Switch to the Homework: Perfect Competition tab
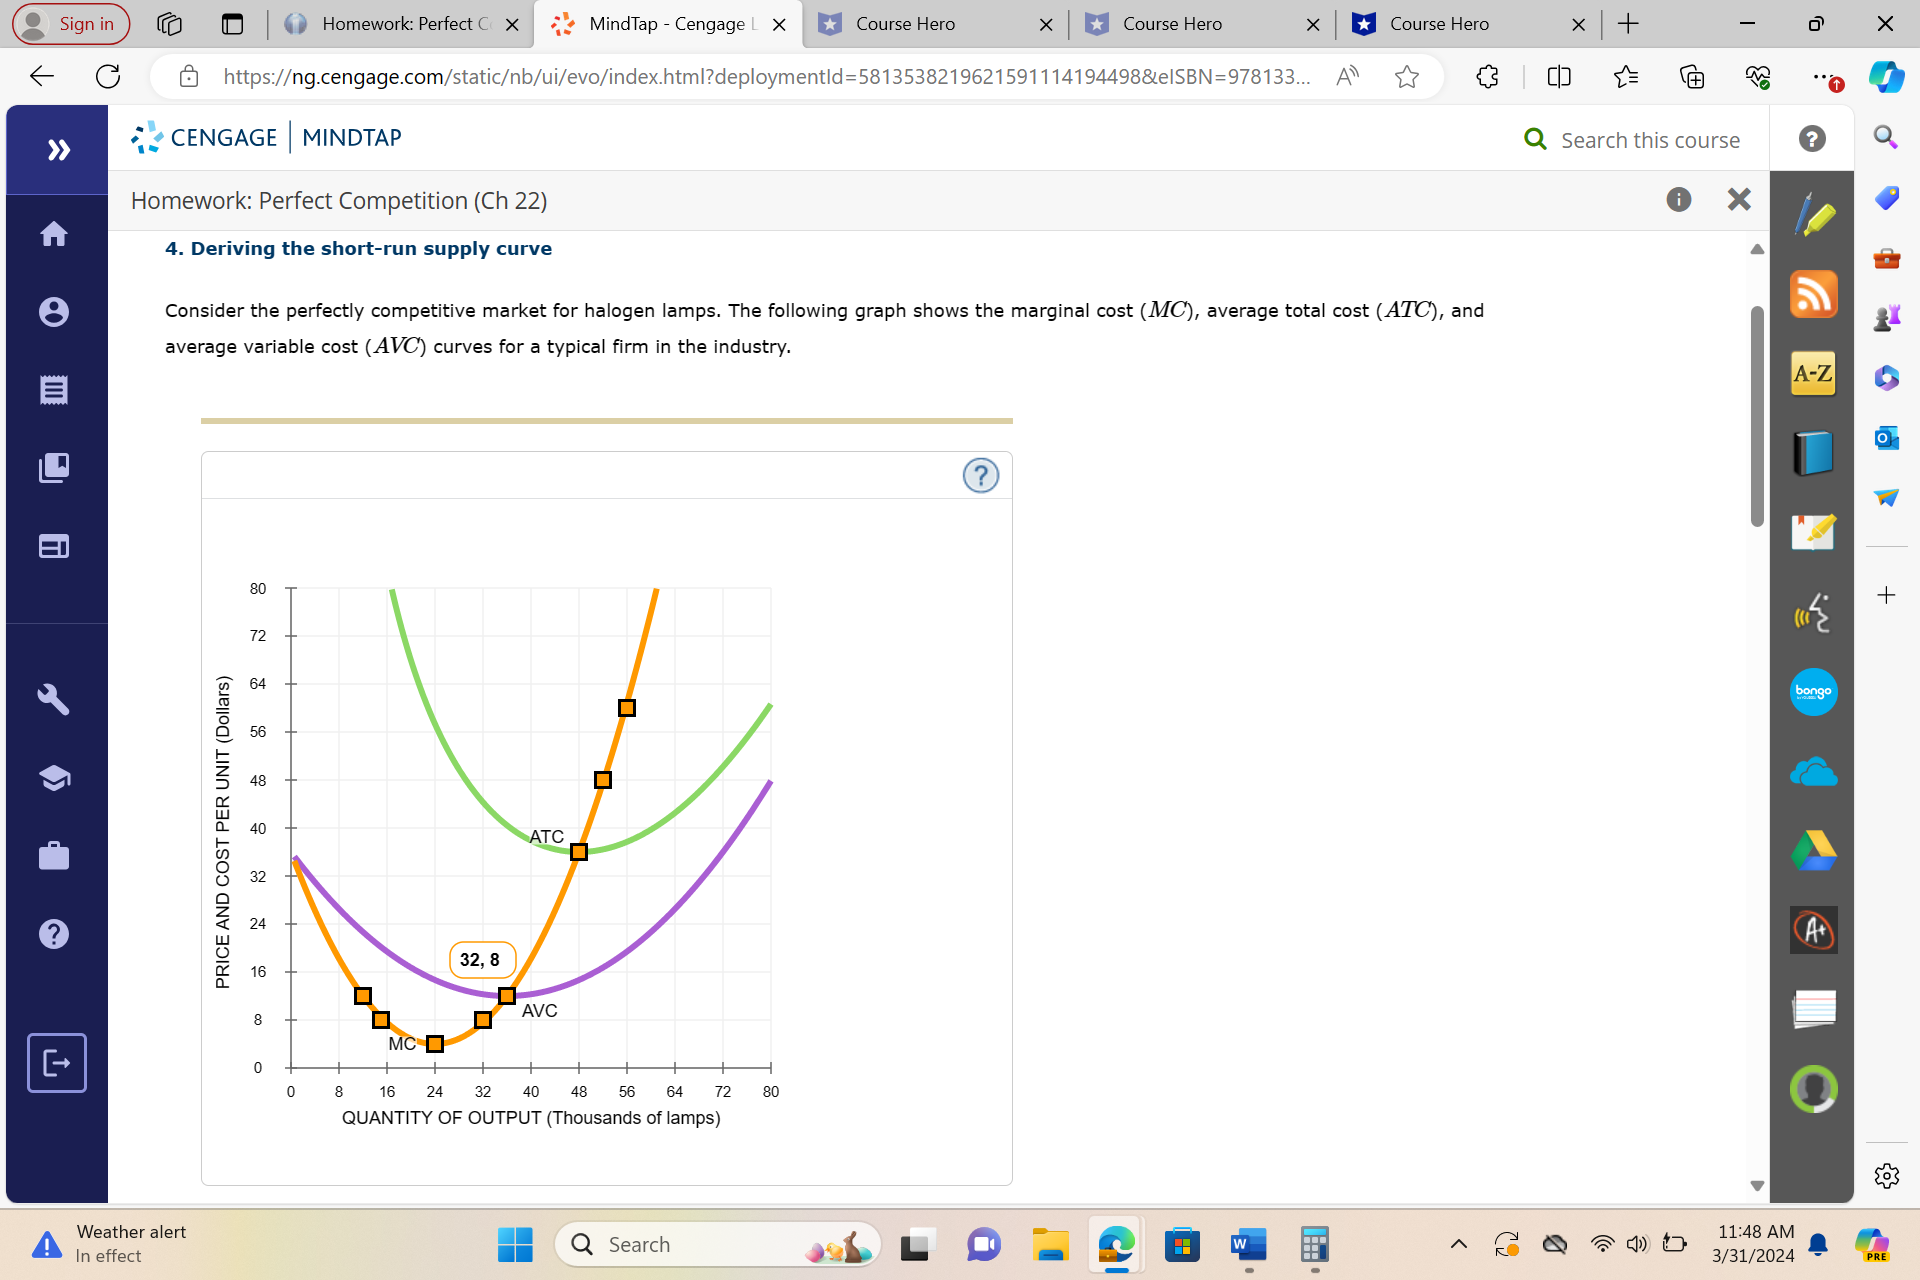This screenshot has height=1280, width=1920. (x=400, y=24)
